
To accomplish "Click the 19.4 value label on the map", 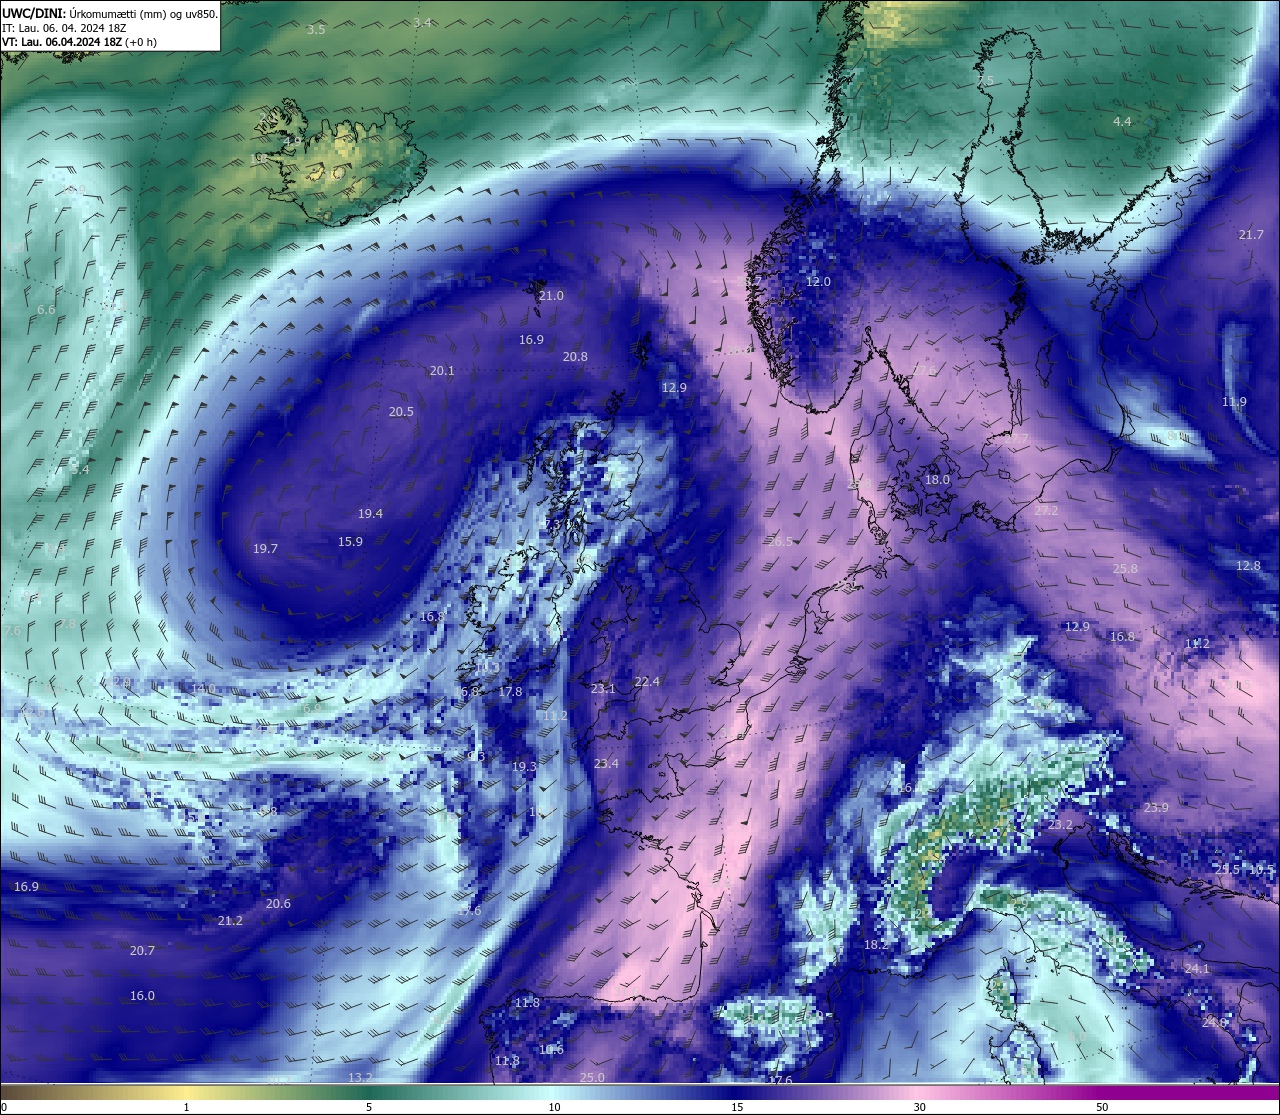I will point(370,514).
